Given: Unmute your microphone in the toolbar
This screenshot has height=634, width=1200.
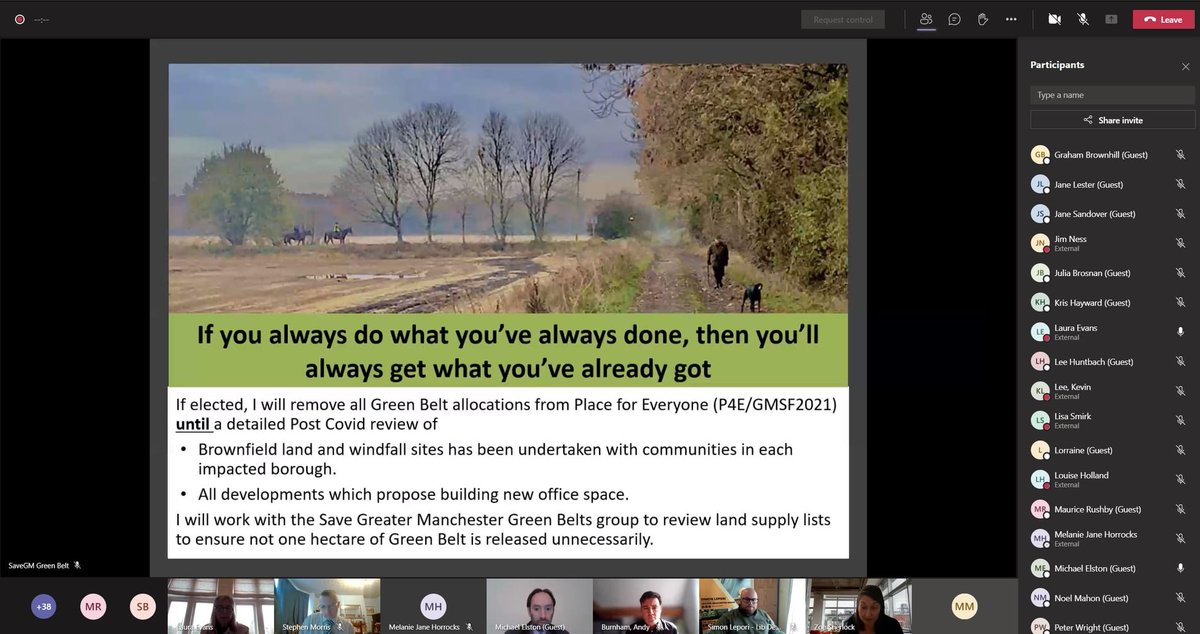Looking at the screenshot, I should coord(1083,19).
